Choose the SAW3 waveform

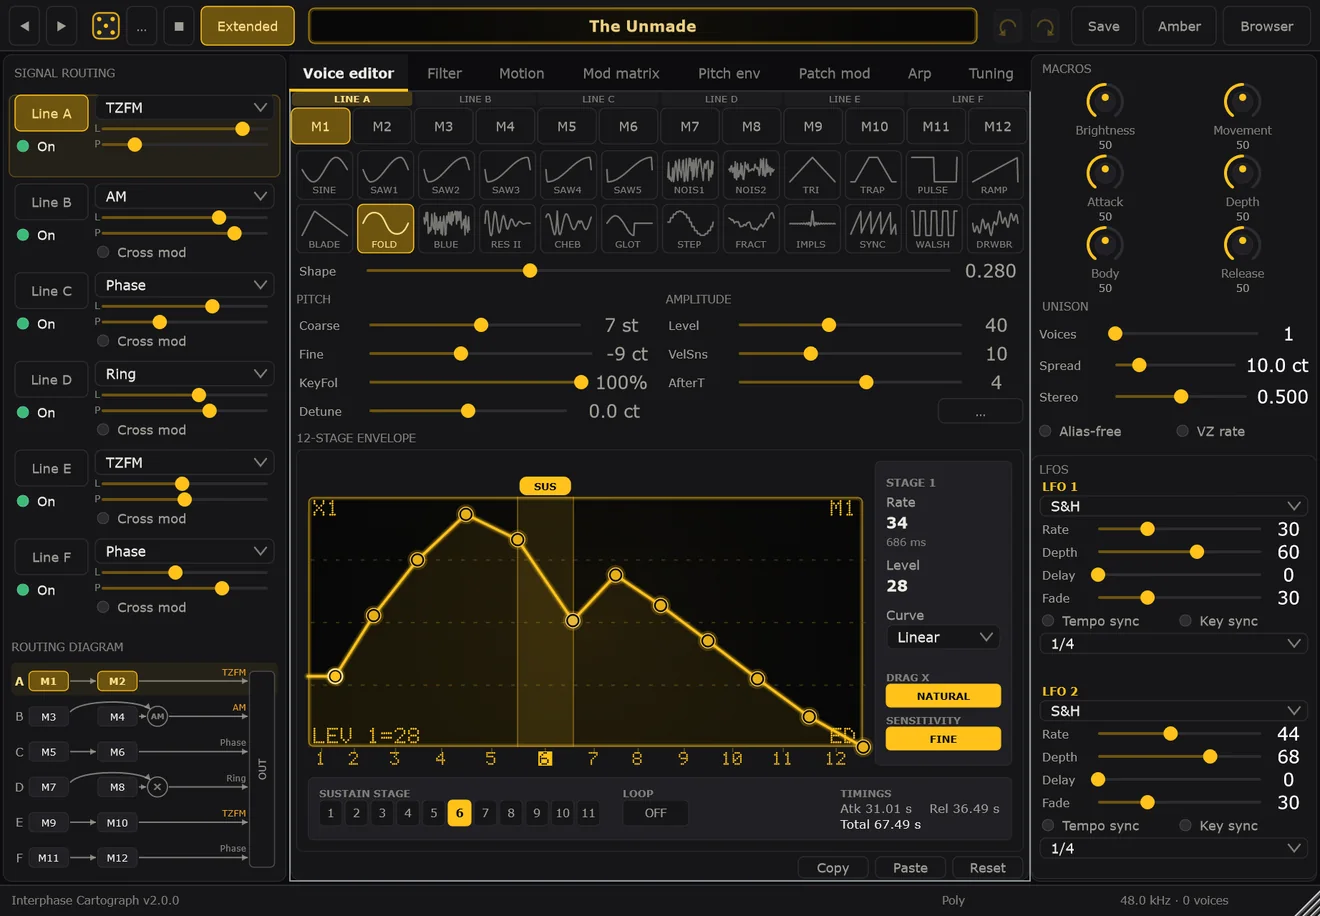507,174
